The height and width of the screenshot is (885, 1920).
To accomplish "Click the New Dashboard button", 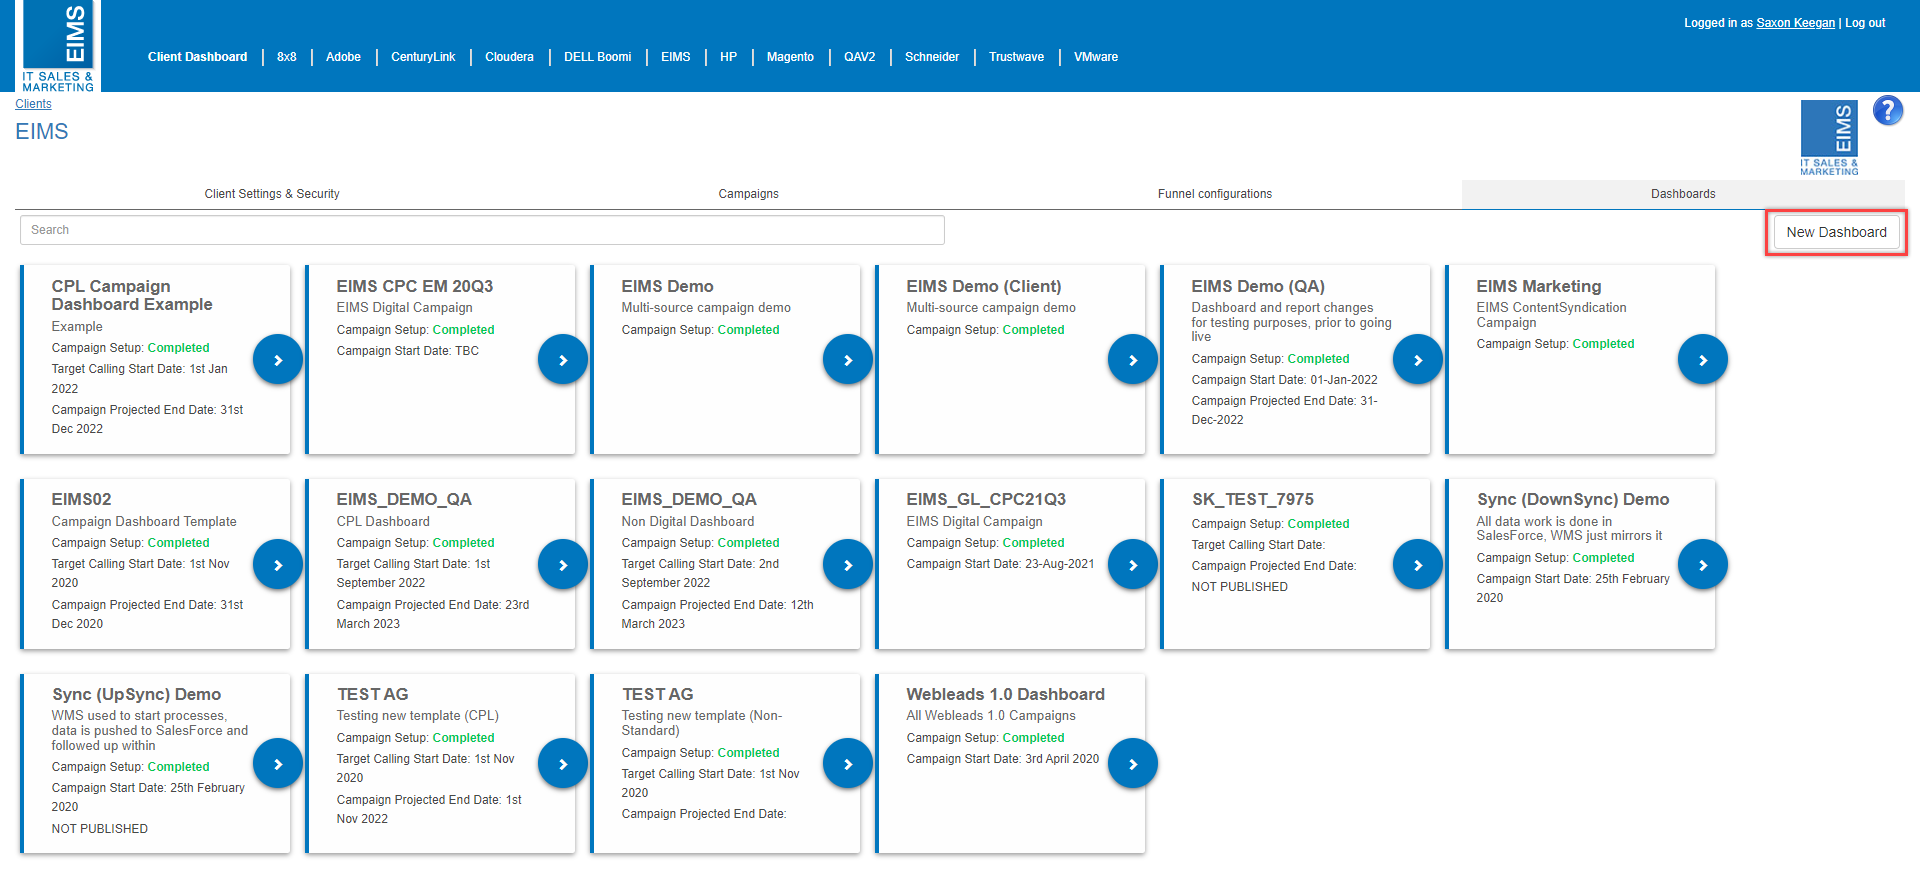I will 1836,232.
